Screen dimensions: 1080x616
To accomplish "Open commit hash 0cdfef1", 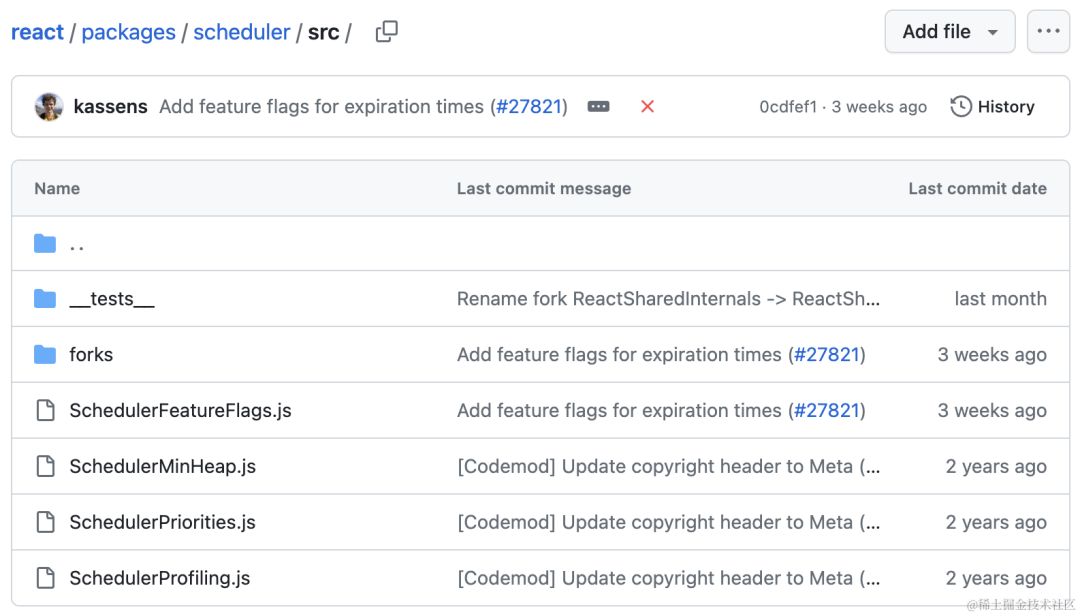I will pyautogui.click(x=787, y=107).
